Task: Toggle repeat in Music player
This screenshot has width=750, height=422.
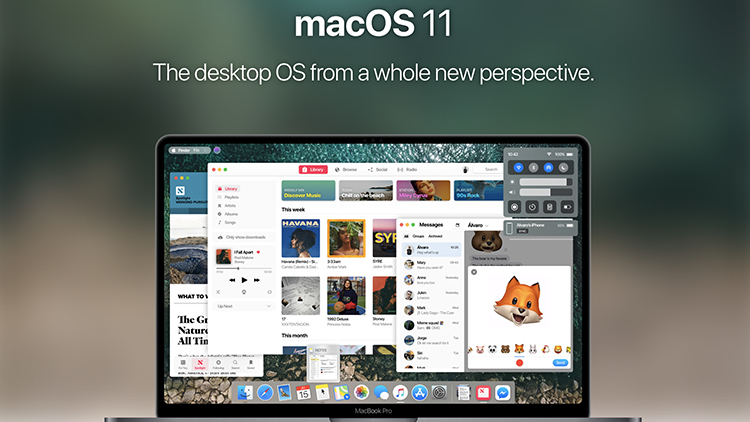Action: click(x=269, y=292)
